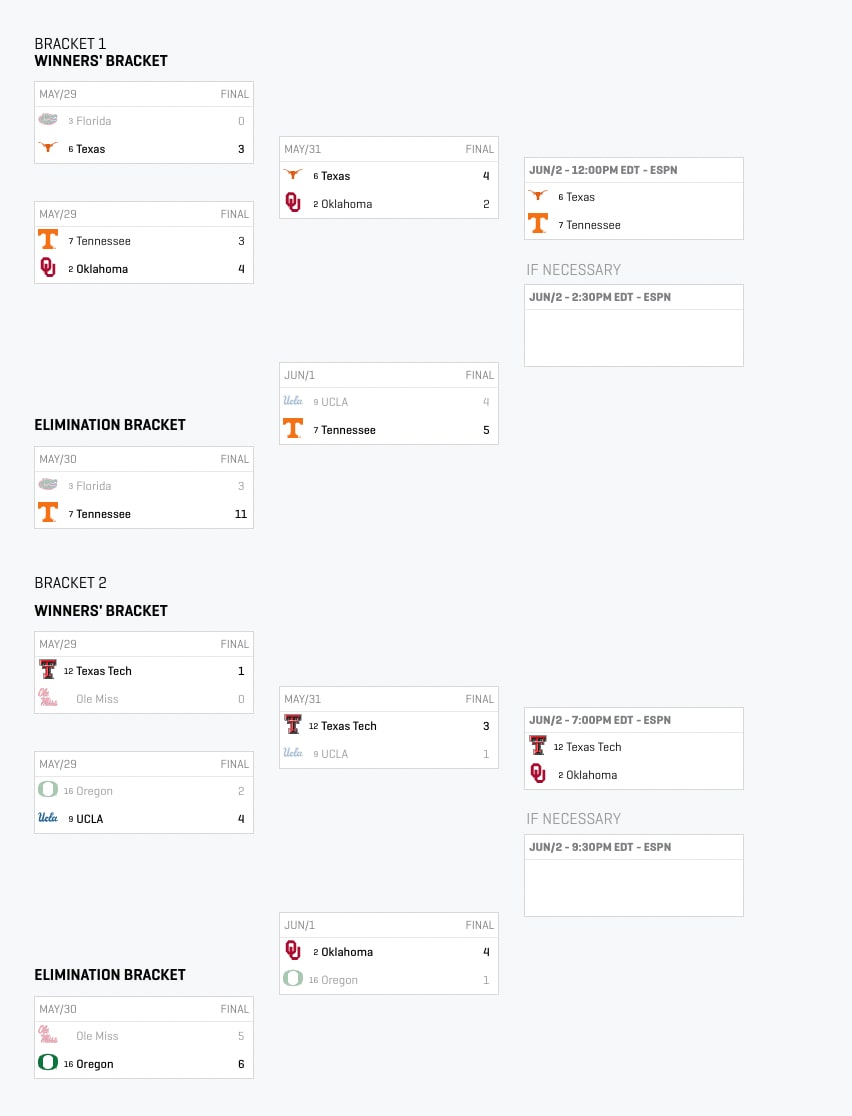
Task: Click the Oklahoma OU logo in Jun 2 7:00PM game
Action: pyautogui.click(x=538, y=774)
